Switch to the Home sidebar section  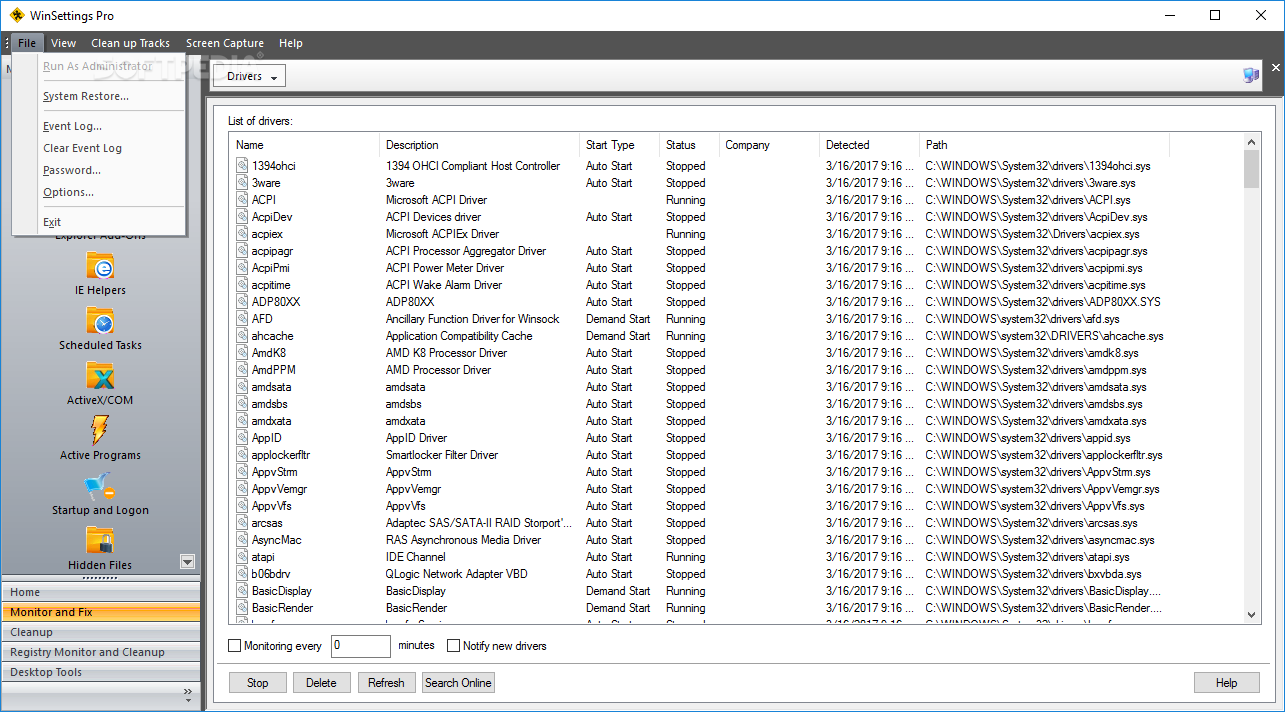pyautogui.click(x=100, y=592)
